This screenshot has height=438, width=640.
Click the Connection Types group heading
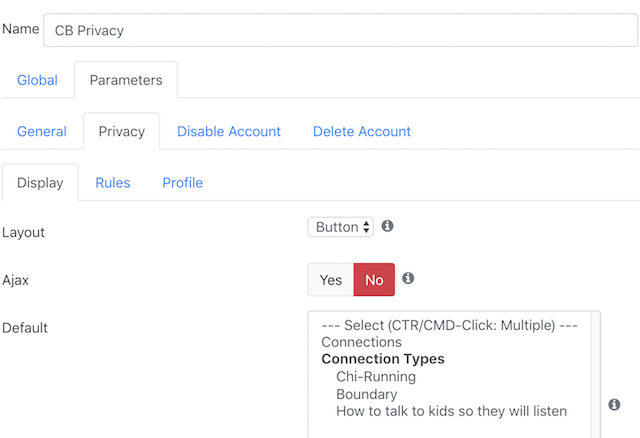coord(382,359)
